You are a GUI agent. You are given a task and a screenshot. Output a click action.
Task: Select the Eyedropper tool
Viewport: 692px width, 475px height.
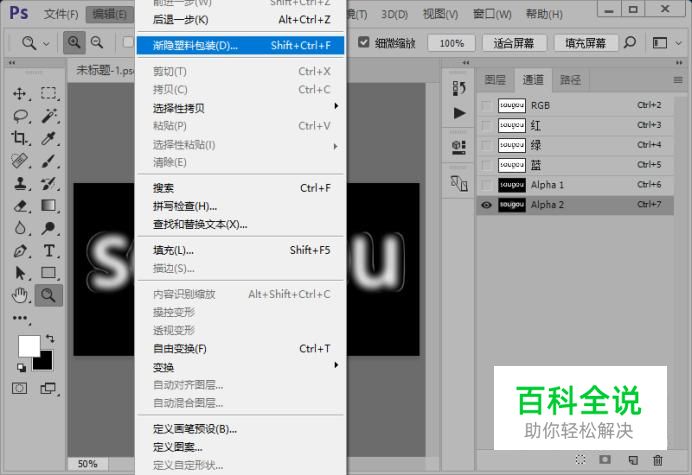pos(49,138)
